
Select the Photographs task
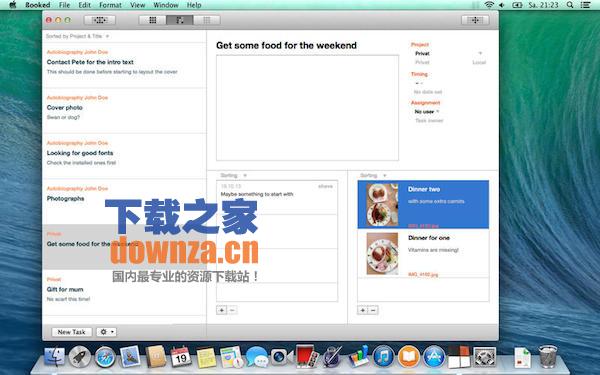(x=124, y=202)
